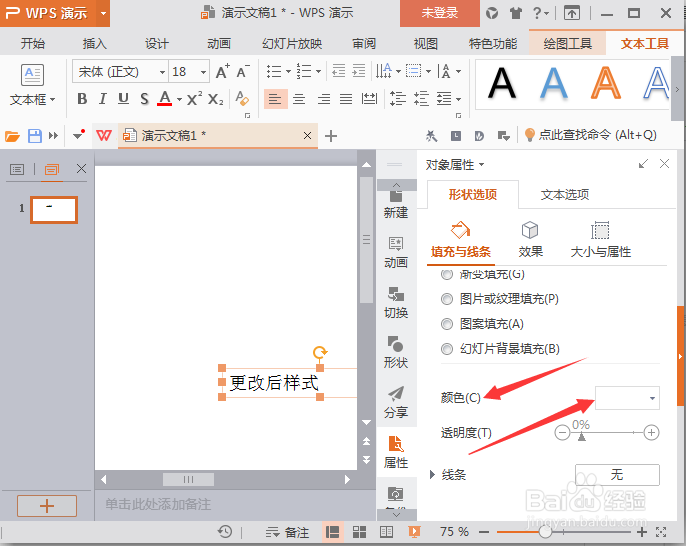The width and height of the screenshot is (686, 546).
Task: Click the 点此查找命令 search field
Action: pos(591,135)
